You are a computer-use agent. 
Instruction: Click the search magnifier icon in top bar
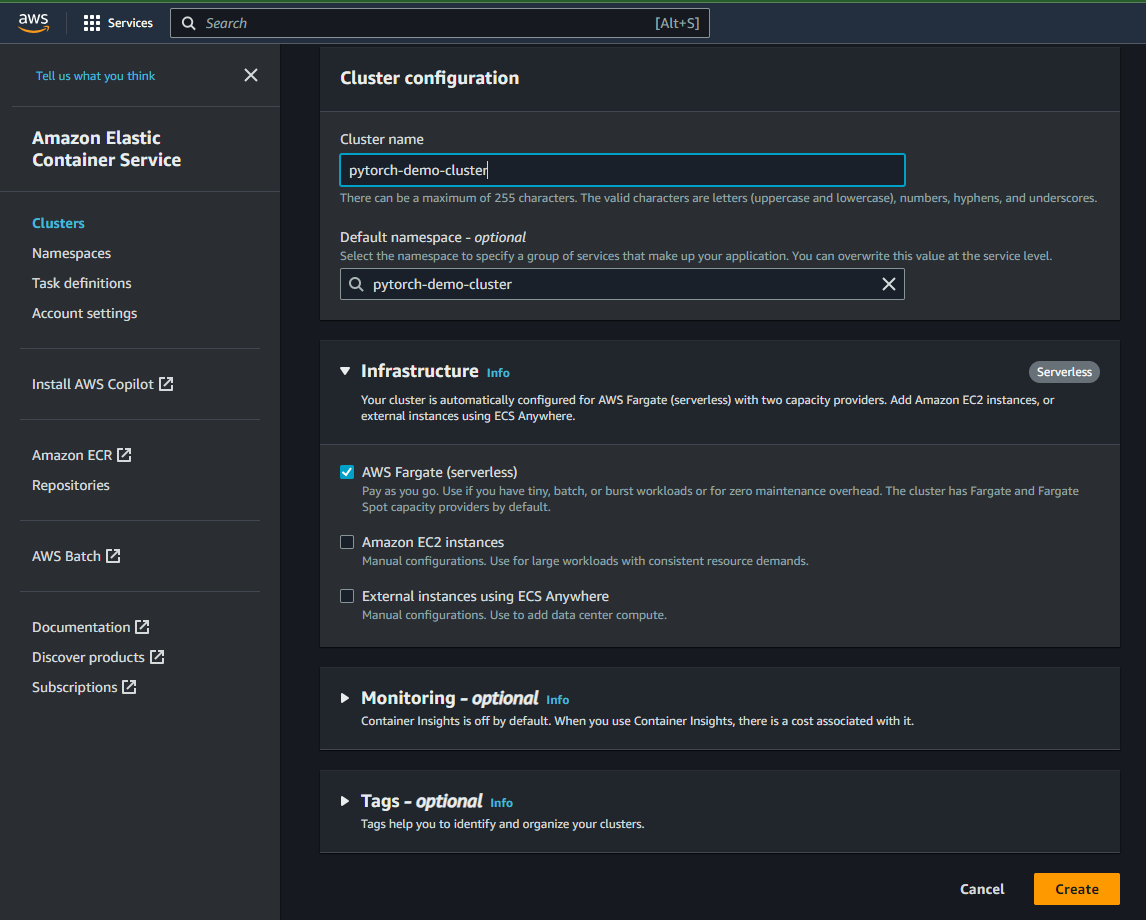[189, 23]
